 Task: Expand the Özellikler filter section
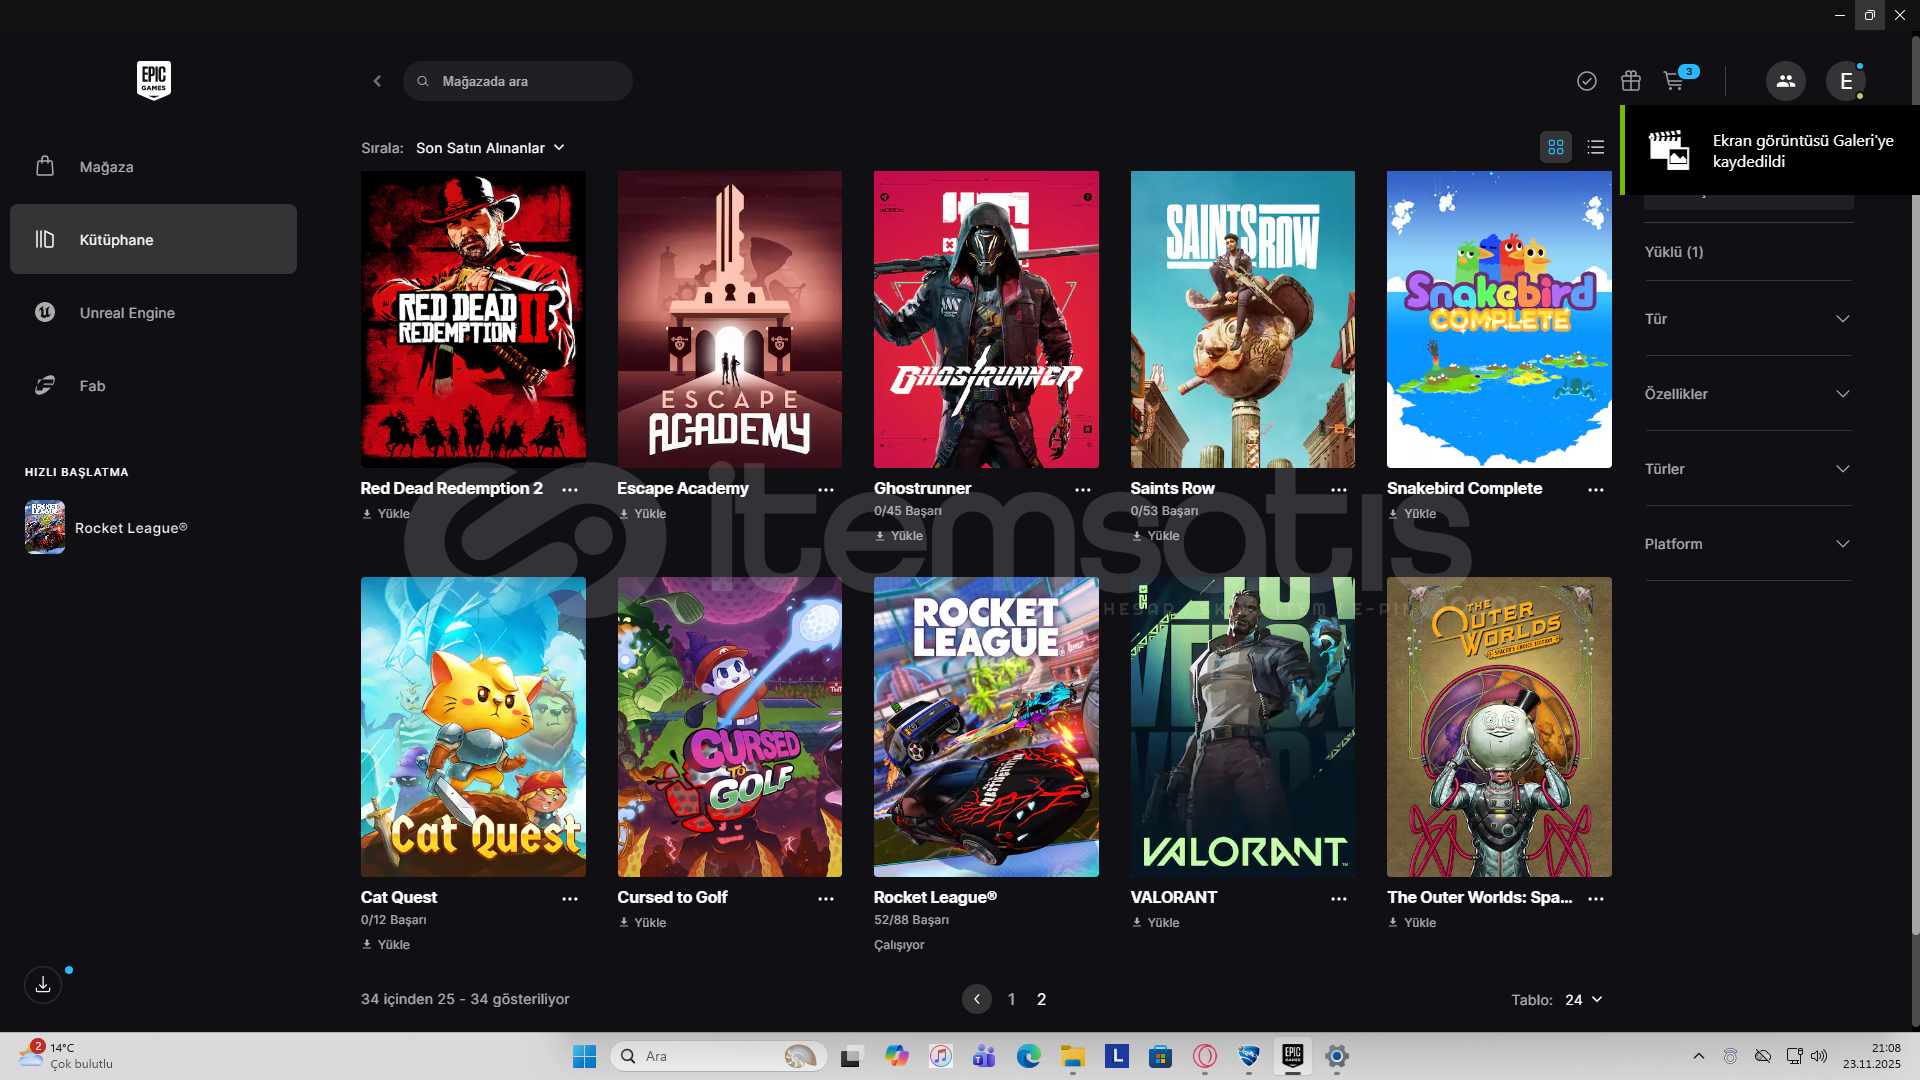1747,394
